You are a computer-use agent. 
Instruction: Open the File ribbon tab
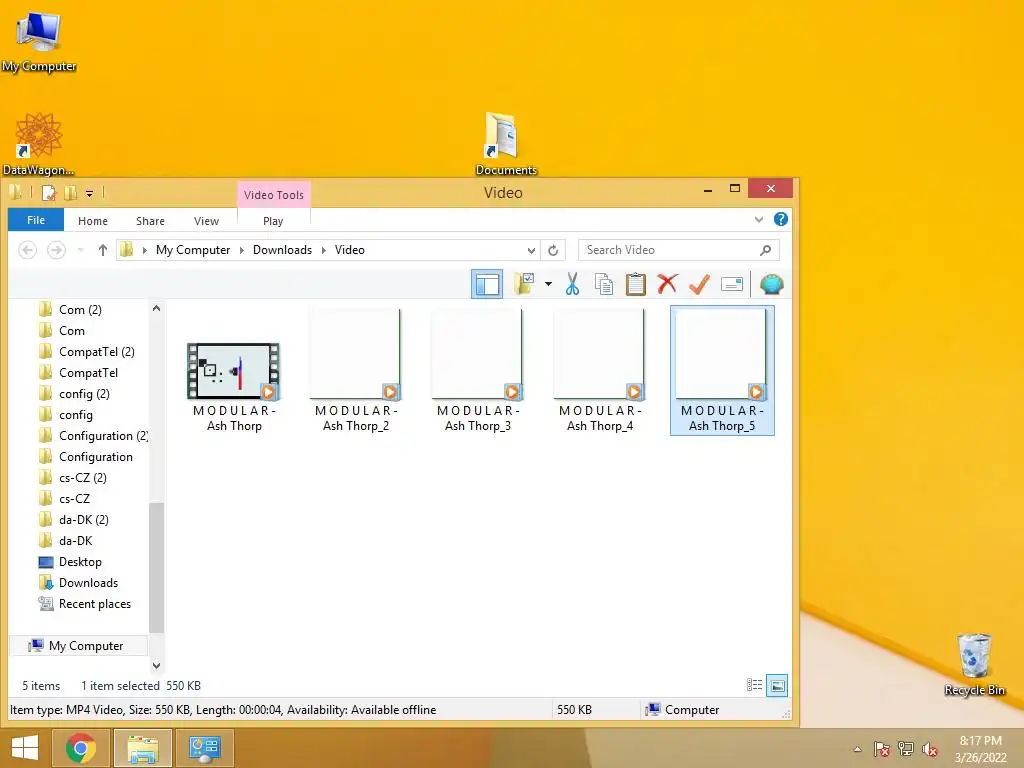(x=36, y=220)
